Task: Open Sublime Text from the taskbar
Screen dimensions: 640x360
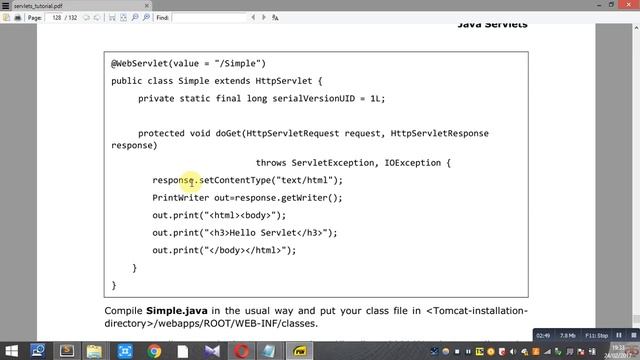Action: (67, 351)
